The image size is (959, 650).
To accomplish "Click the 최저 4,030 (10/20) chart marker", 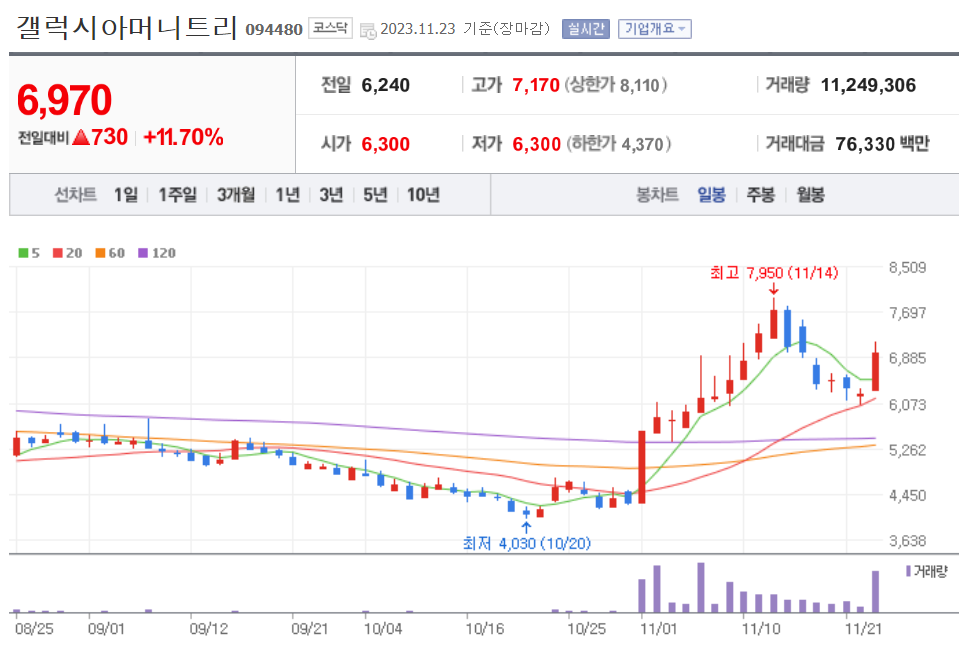I will (x=527, y=543).
